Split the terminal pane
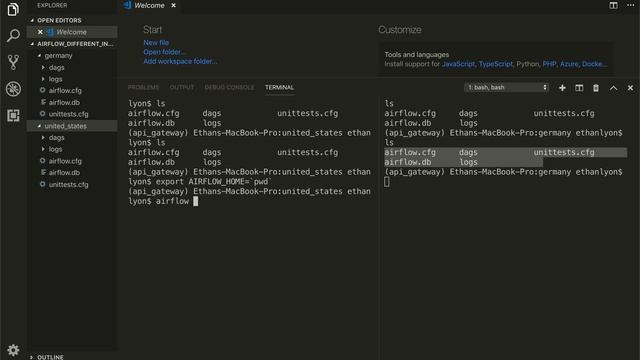 pos(579,88)
